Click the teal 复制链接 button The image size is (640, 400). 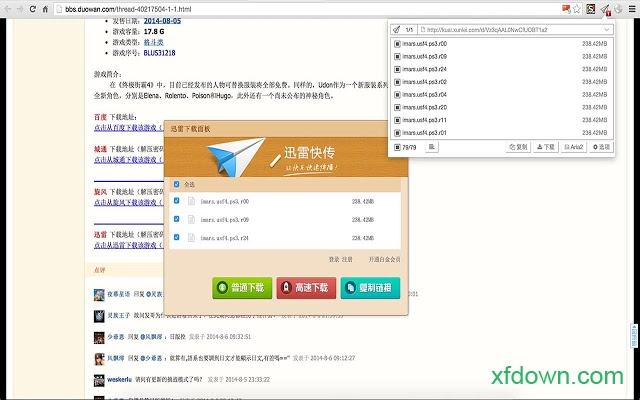coord(370,288)
